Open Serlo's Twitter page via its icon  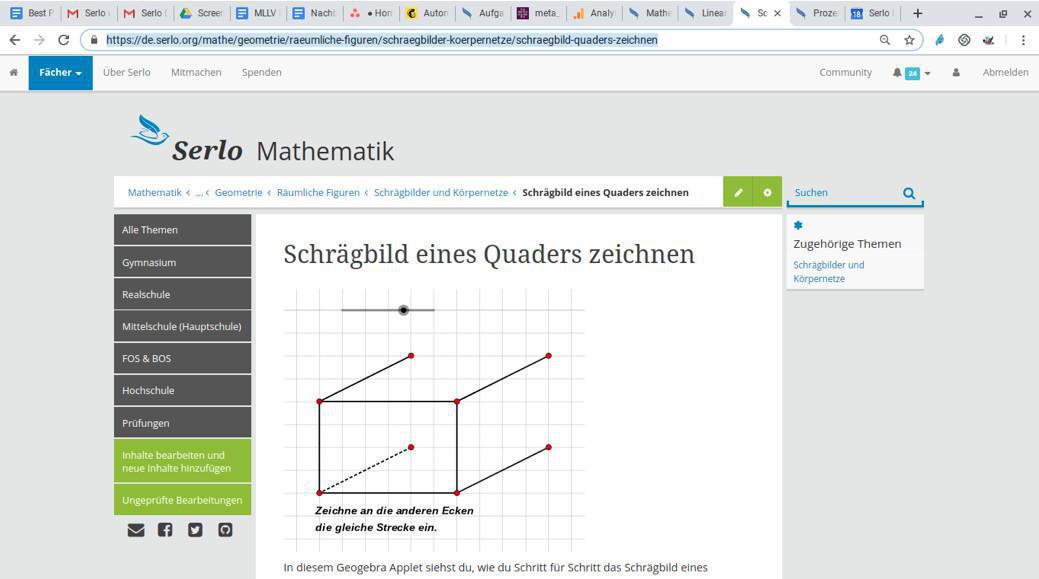195,530
